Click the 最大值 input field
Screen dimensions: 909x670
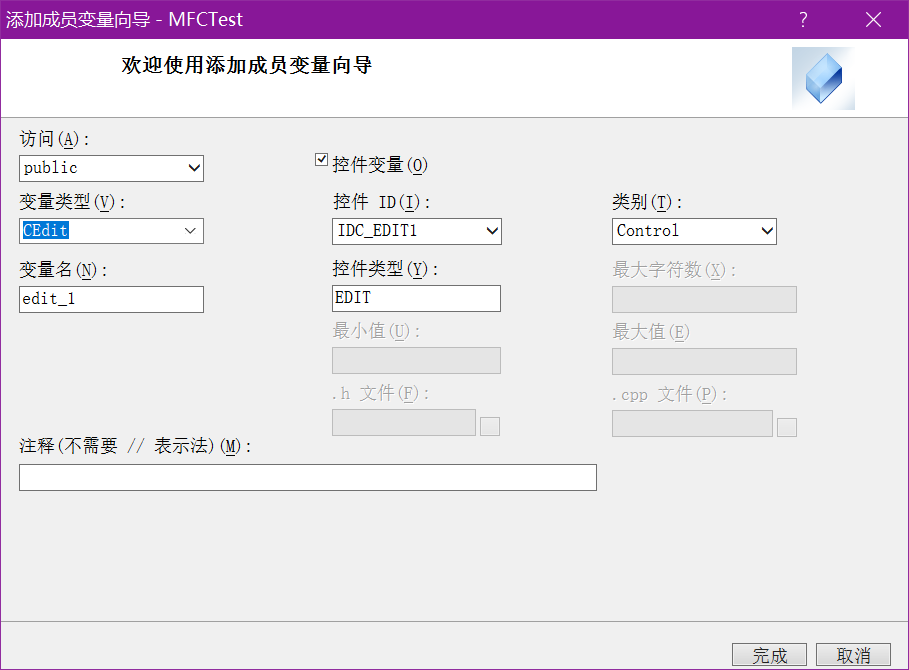click(704, 361)
